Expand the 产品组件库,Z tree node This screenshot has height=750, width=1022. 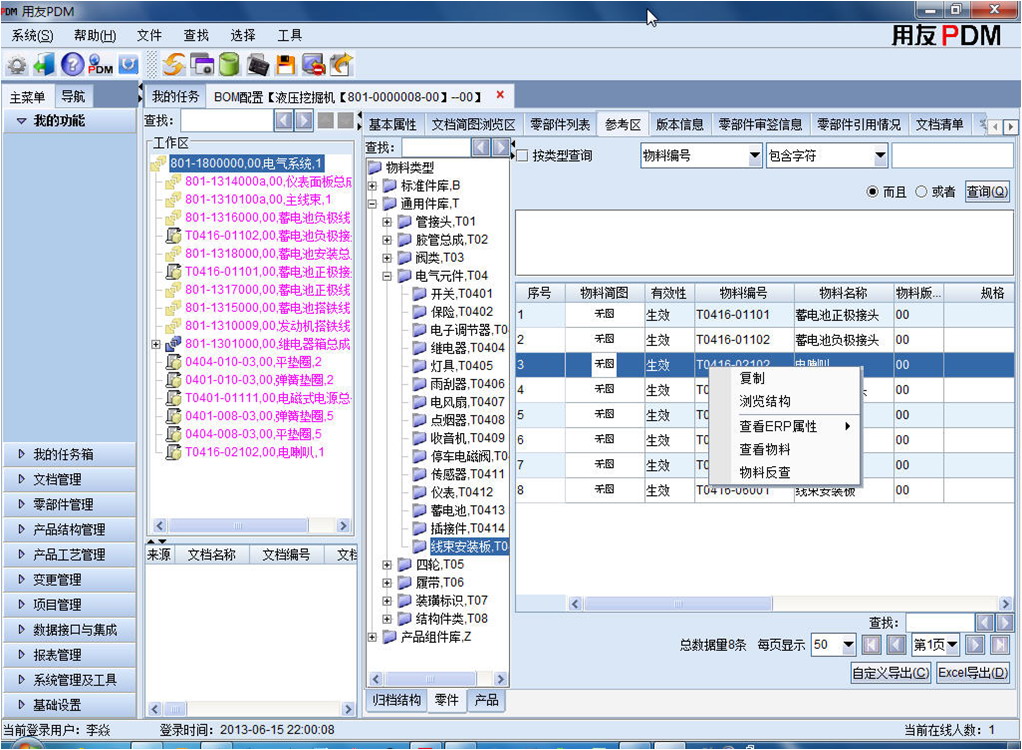[372, 637]
